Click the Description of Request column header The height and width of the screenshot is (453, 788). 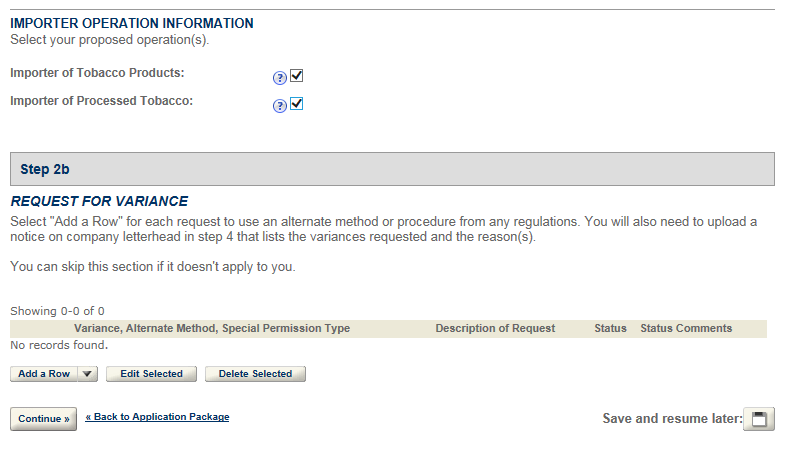click(495, 328)
